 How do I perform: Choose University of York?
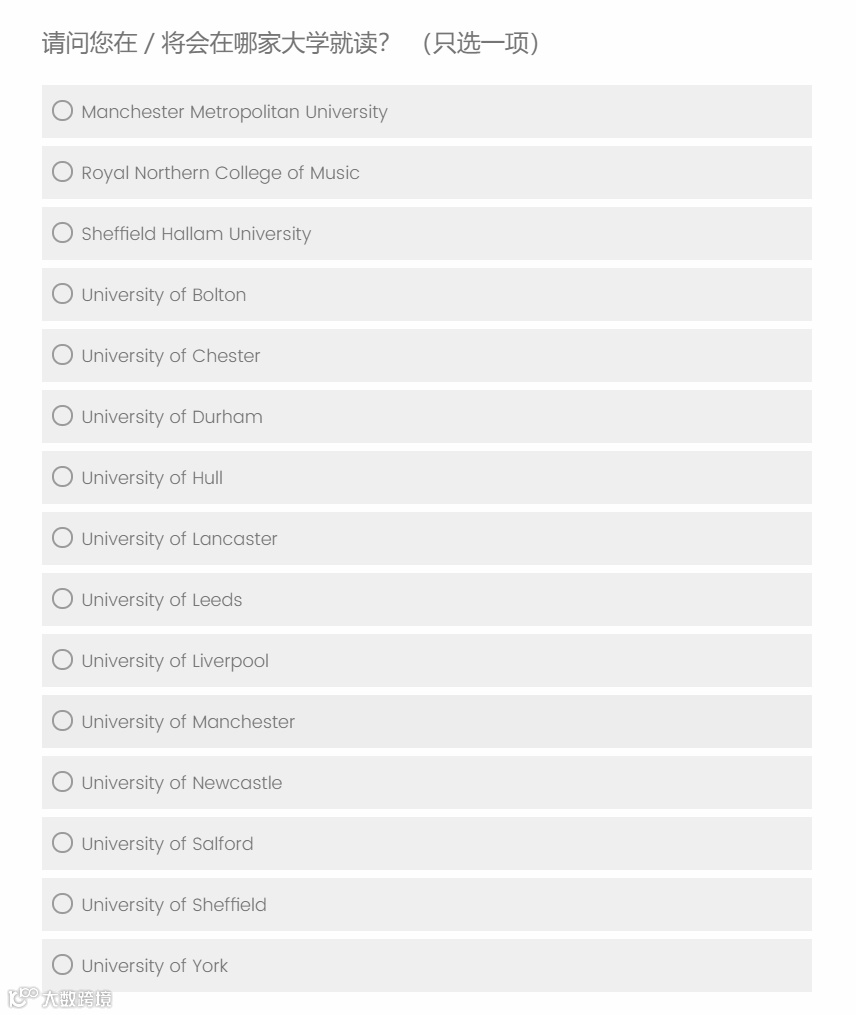pyautogui.click(x=63, y=965)
